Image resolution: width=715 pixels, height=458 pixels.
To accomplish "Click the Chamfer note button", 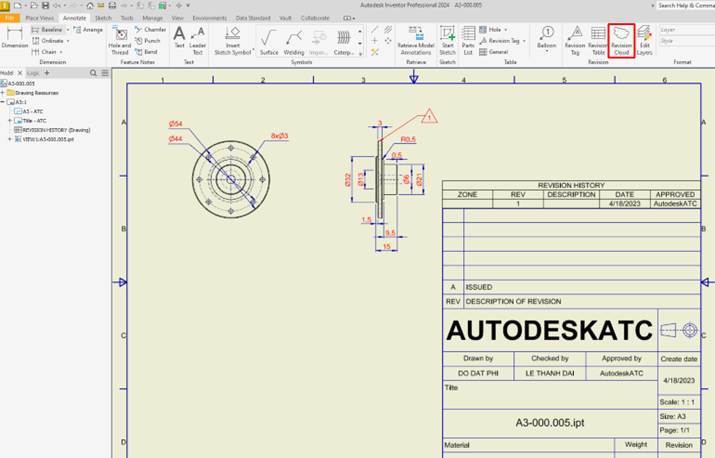I will click(150, 30).
